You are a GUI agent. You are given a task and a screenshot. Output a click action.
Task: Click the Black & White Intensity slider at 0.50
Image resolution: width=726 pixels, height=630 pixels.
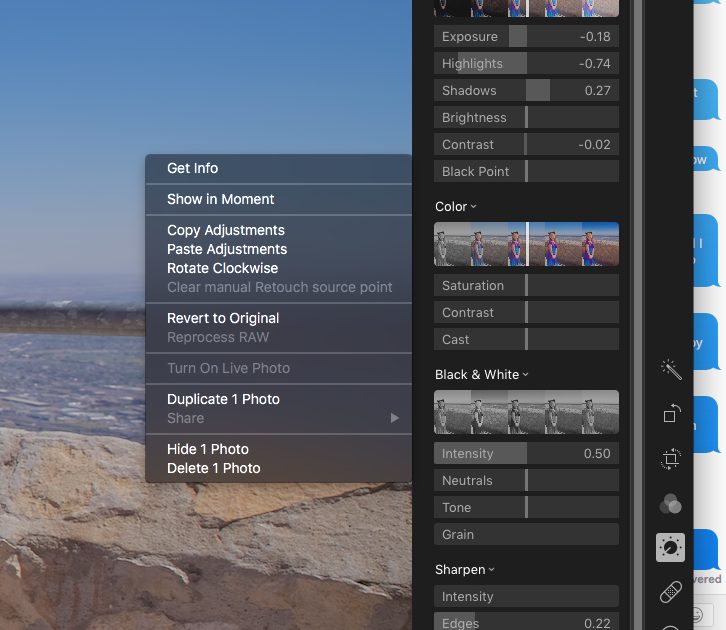(526, 453)
